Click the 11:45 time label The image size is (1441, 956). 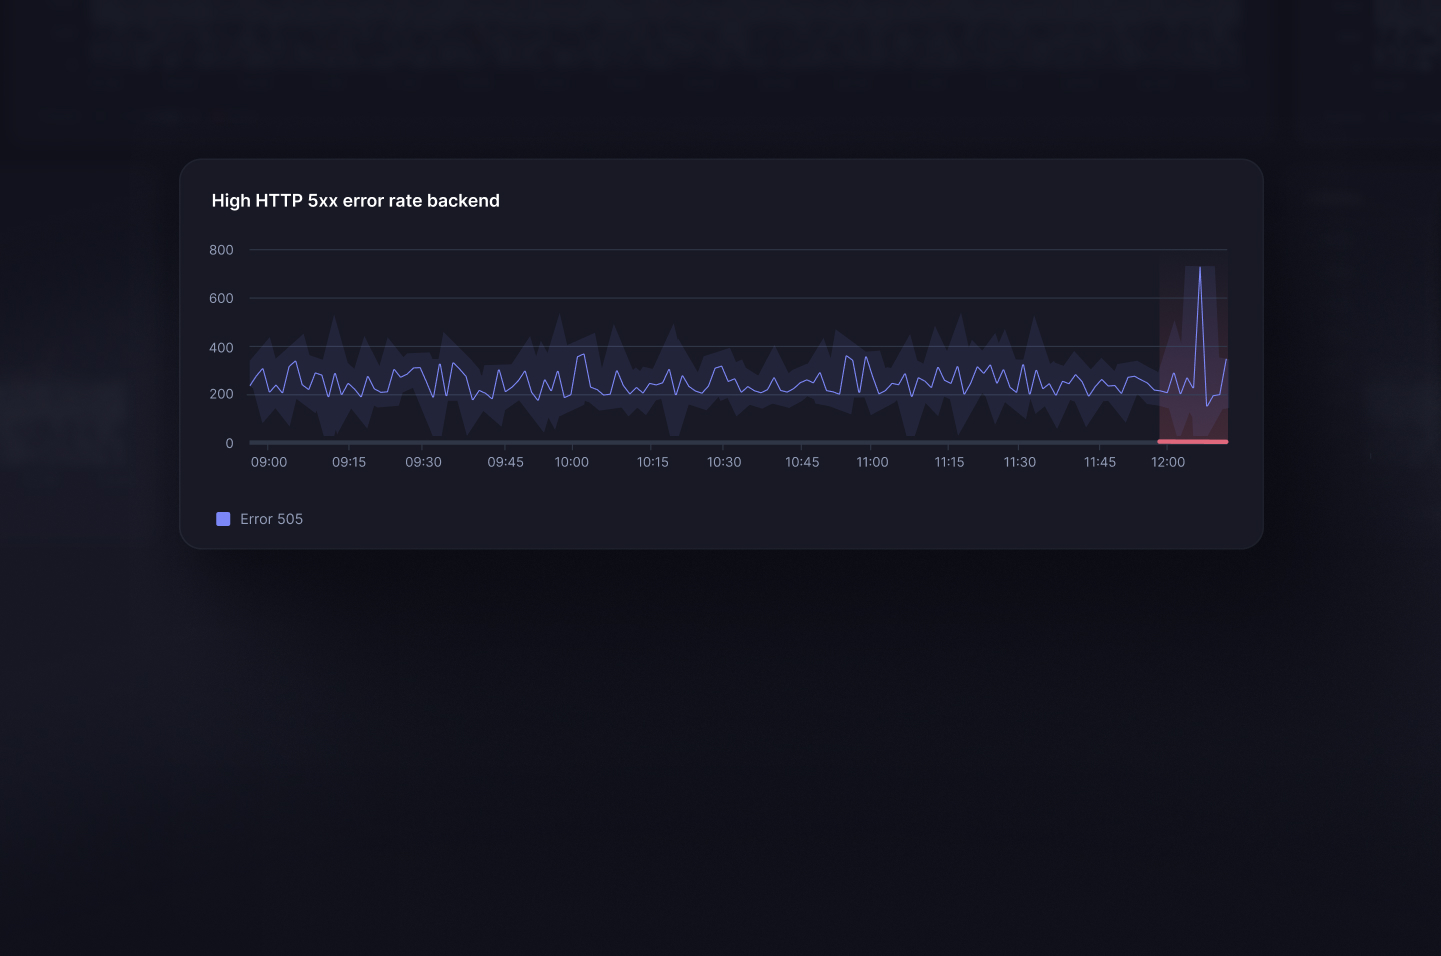tap(1099, 462)
